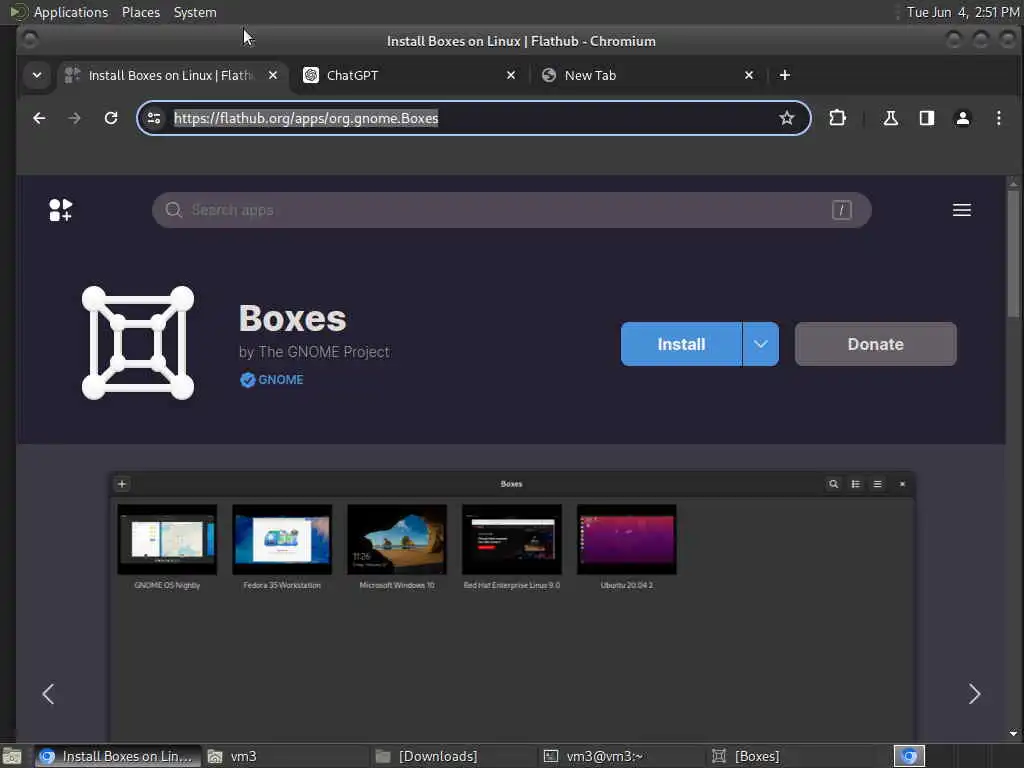Click the Flathub logo icon
This screenshot has width=1024, height=768.
pos(60,210)
